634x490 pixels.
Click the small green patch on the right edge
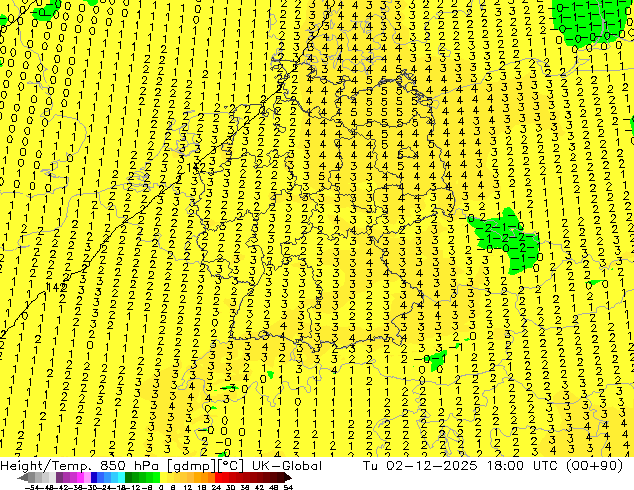[629, 123]
